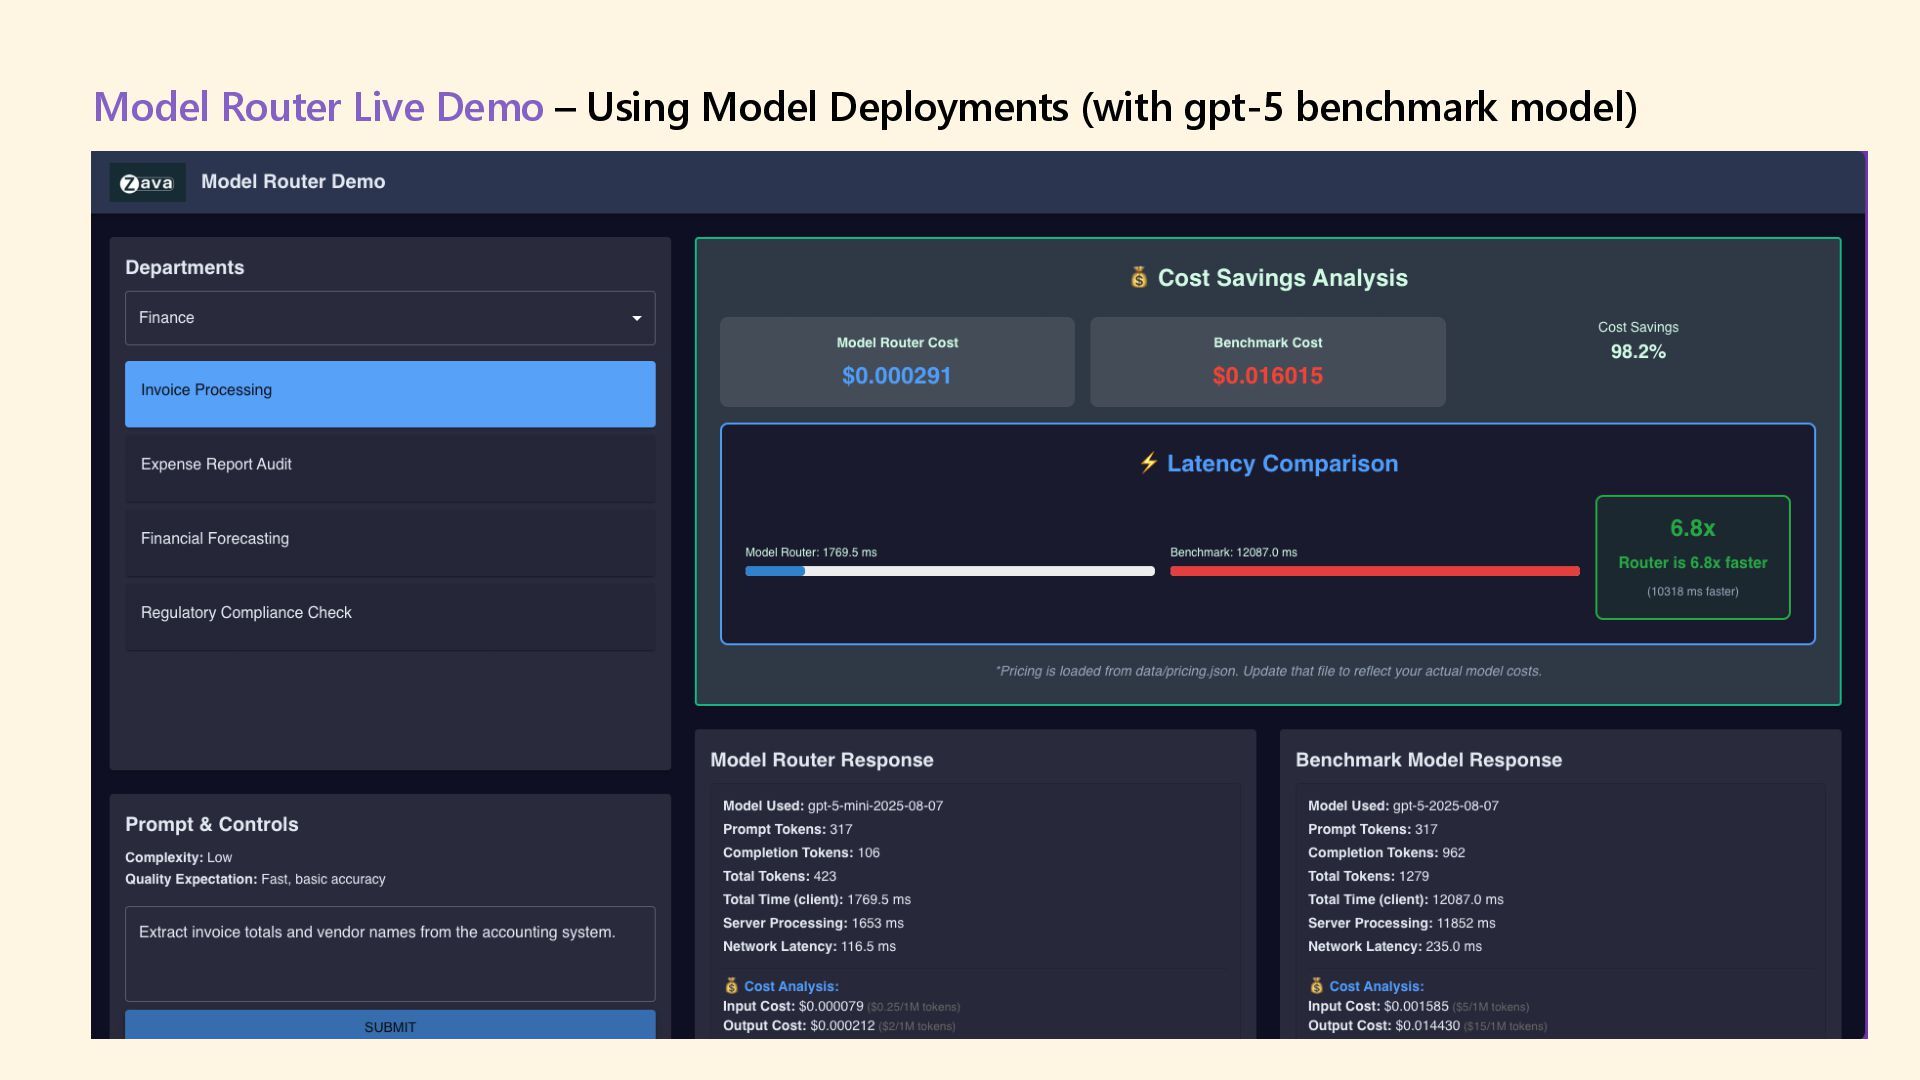Click money bag icon in Model Router Cost Analysis
1920x1080 pixels.
tap(731, 986)
